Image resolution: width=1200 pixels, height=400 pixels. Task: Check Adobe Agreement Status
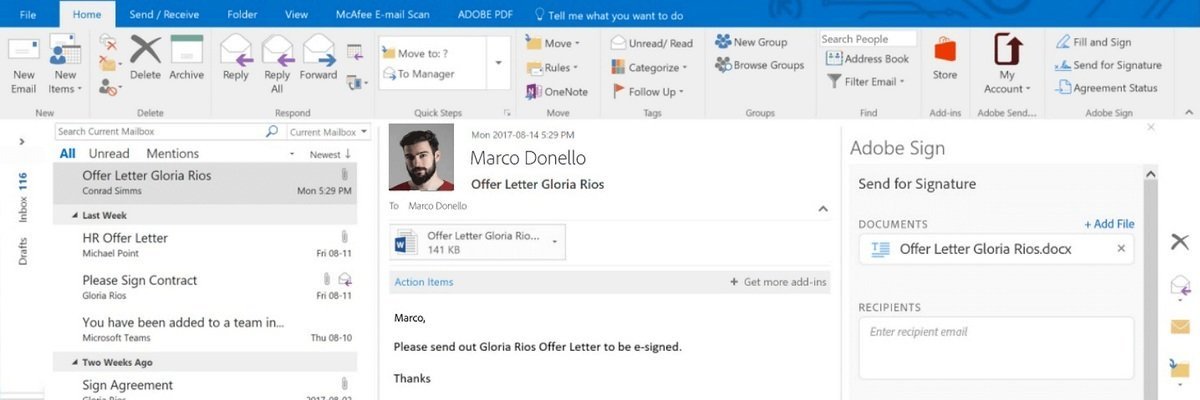click(1106, 88)
